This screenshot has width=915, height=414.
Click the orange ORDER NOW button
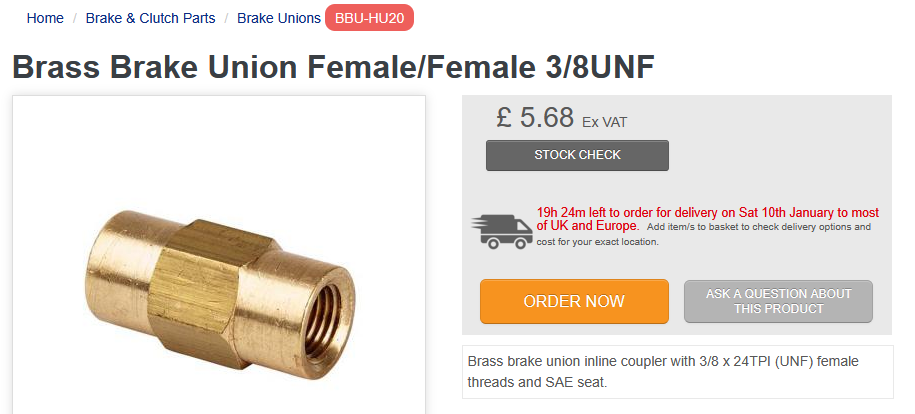tap(574, 301)
